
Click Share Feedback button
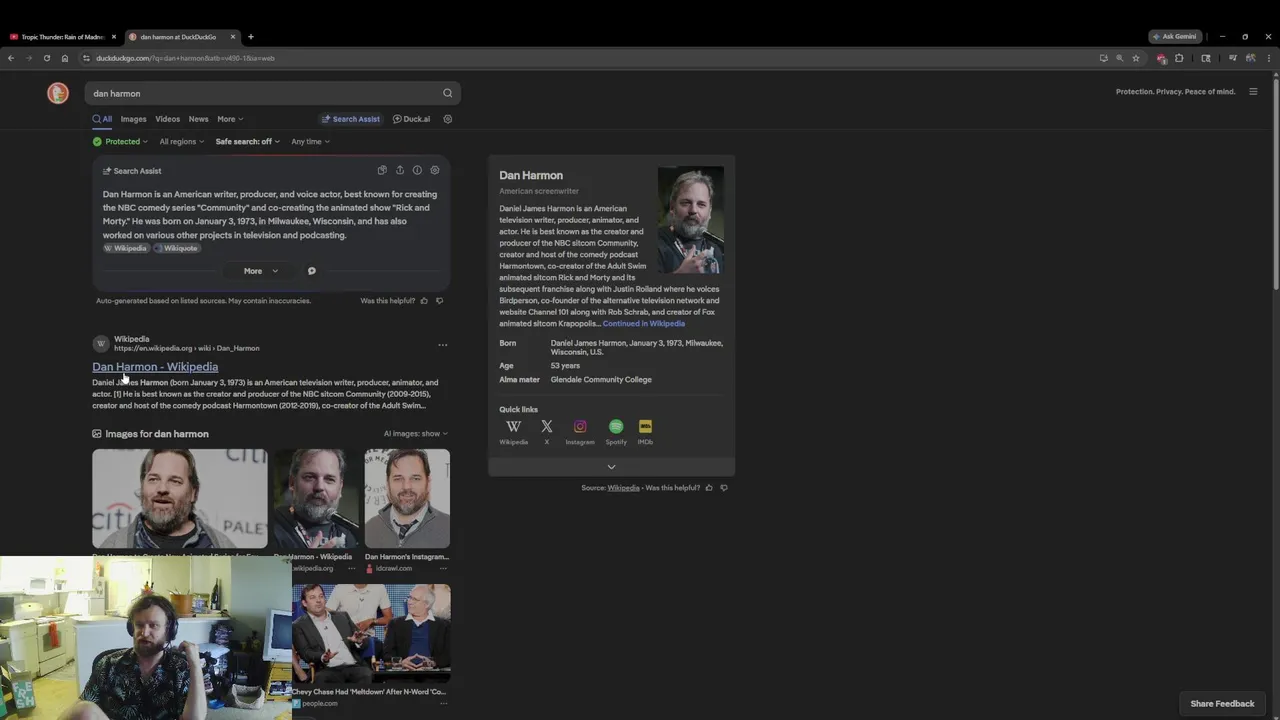(x=1222, y=704)
